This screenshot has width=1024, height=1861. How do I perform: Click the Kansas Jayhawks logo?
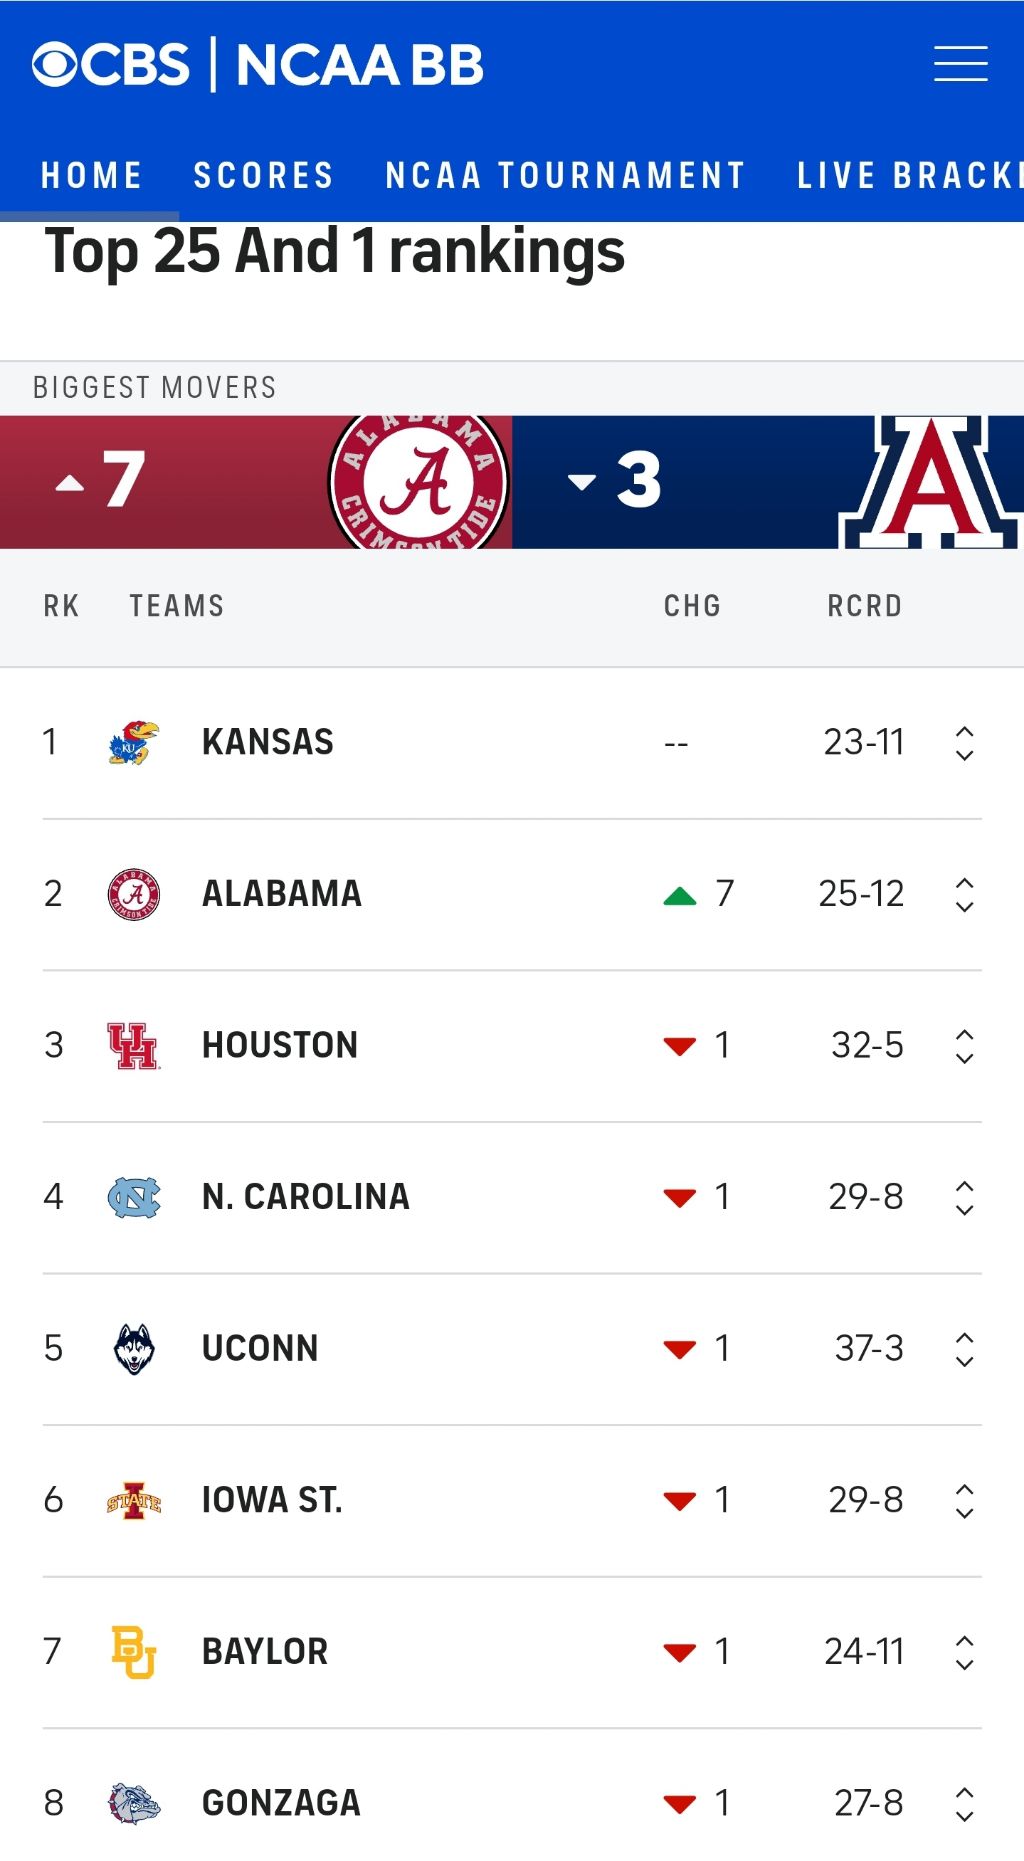point(134,743)
